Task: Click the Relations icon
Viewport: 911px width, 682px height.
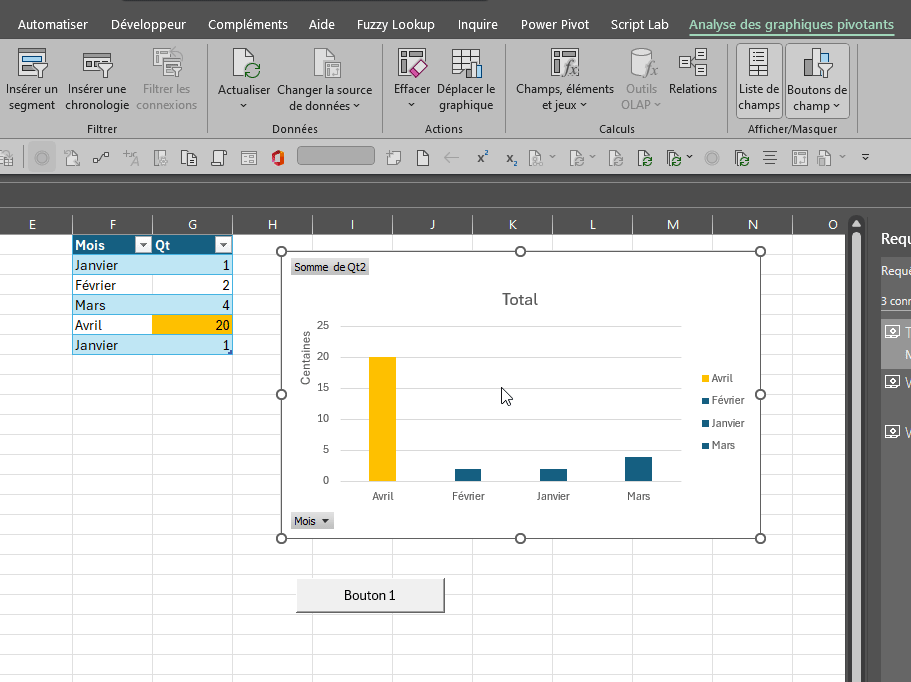Action: coord(693,62)
